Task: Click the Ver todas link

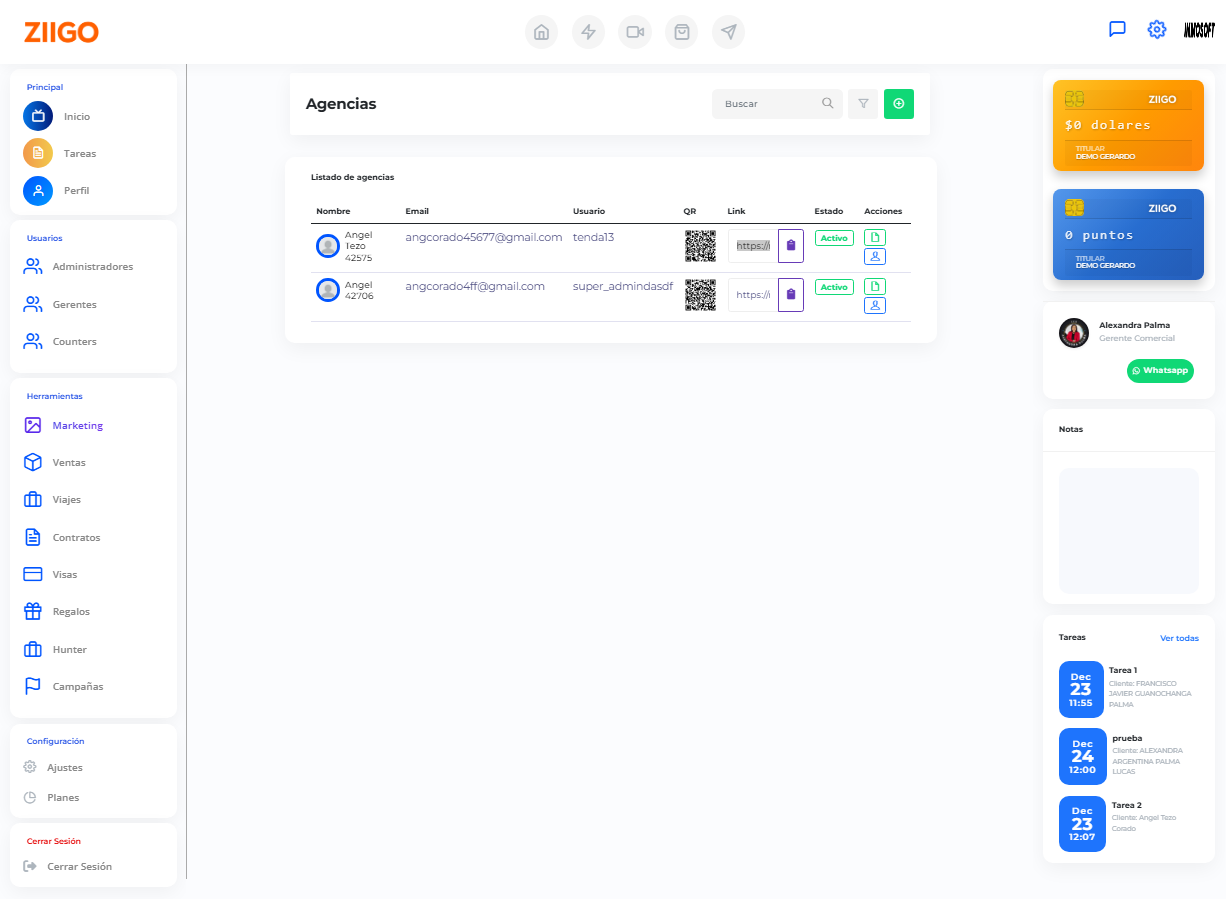Action: point(1179,638)
